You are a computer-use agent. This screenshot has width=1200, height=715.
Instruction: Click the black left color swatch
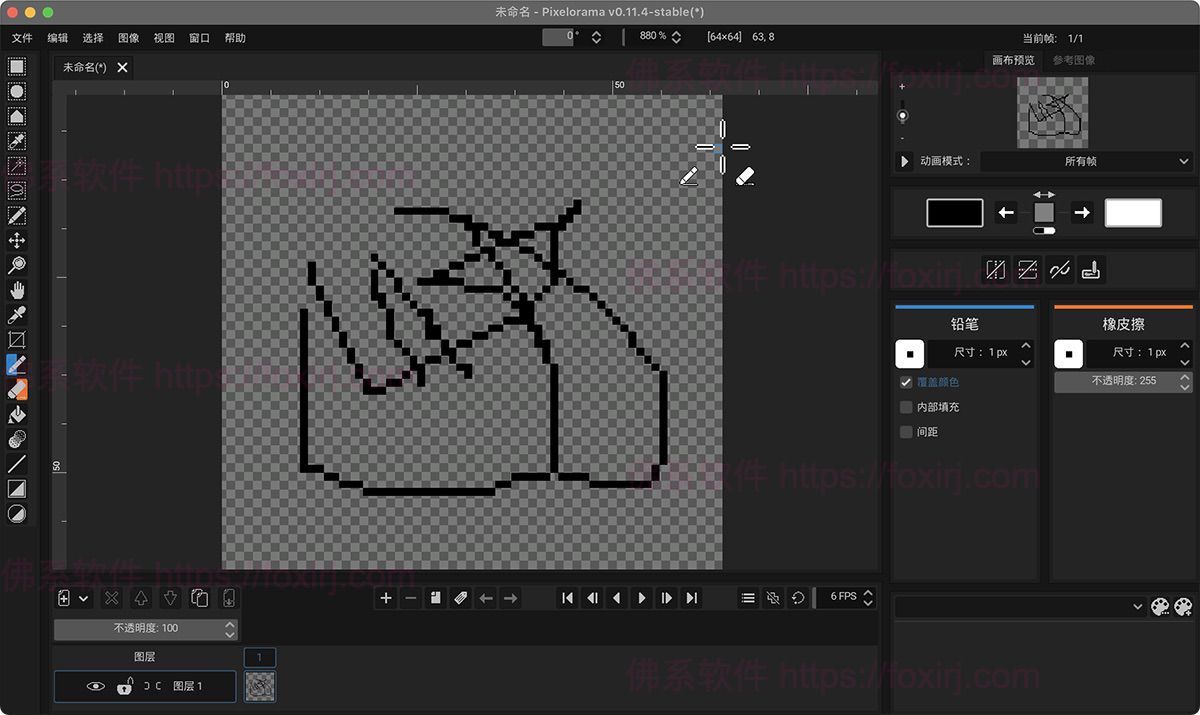954,213
